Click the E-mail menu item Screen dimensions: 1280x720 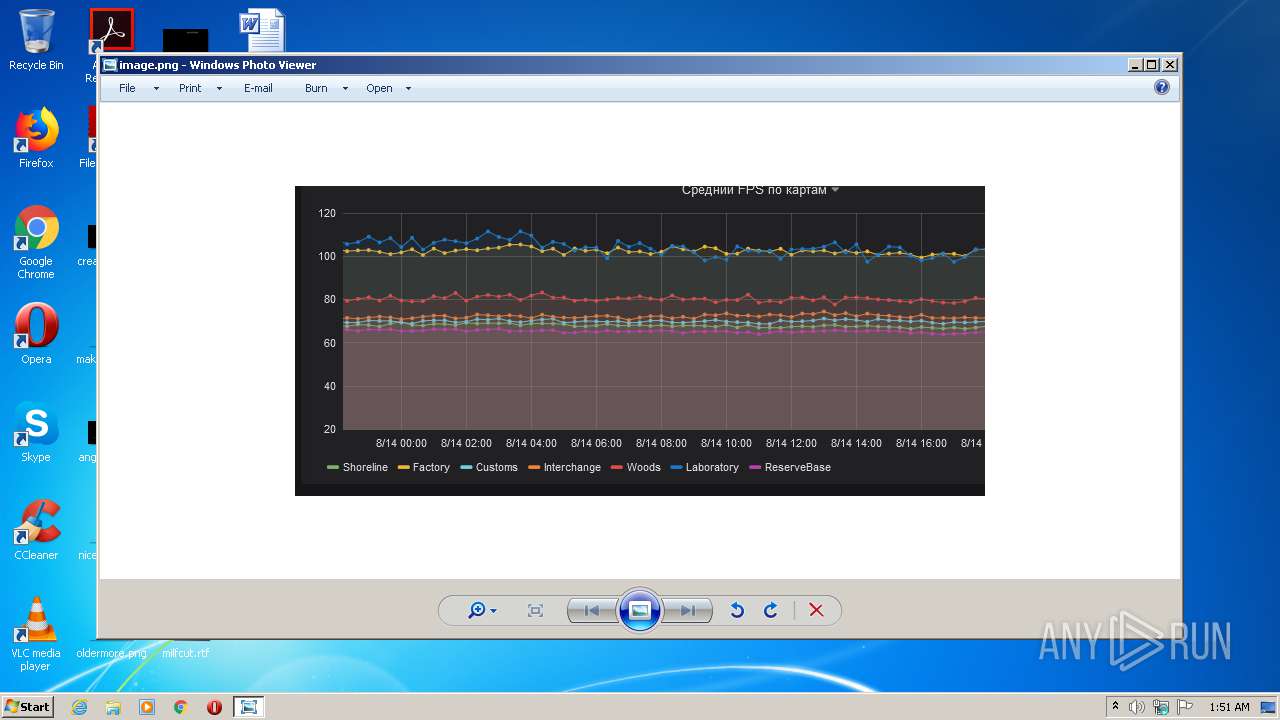coord(258,88)
